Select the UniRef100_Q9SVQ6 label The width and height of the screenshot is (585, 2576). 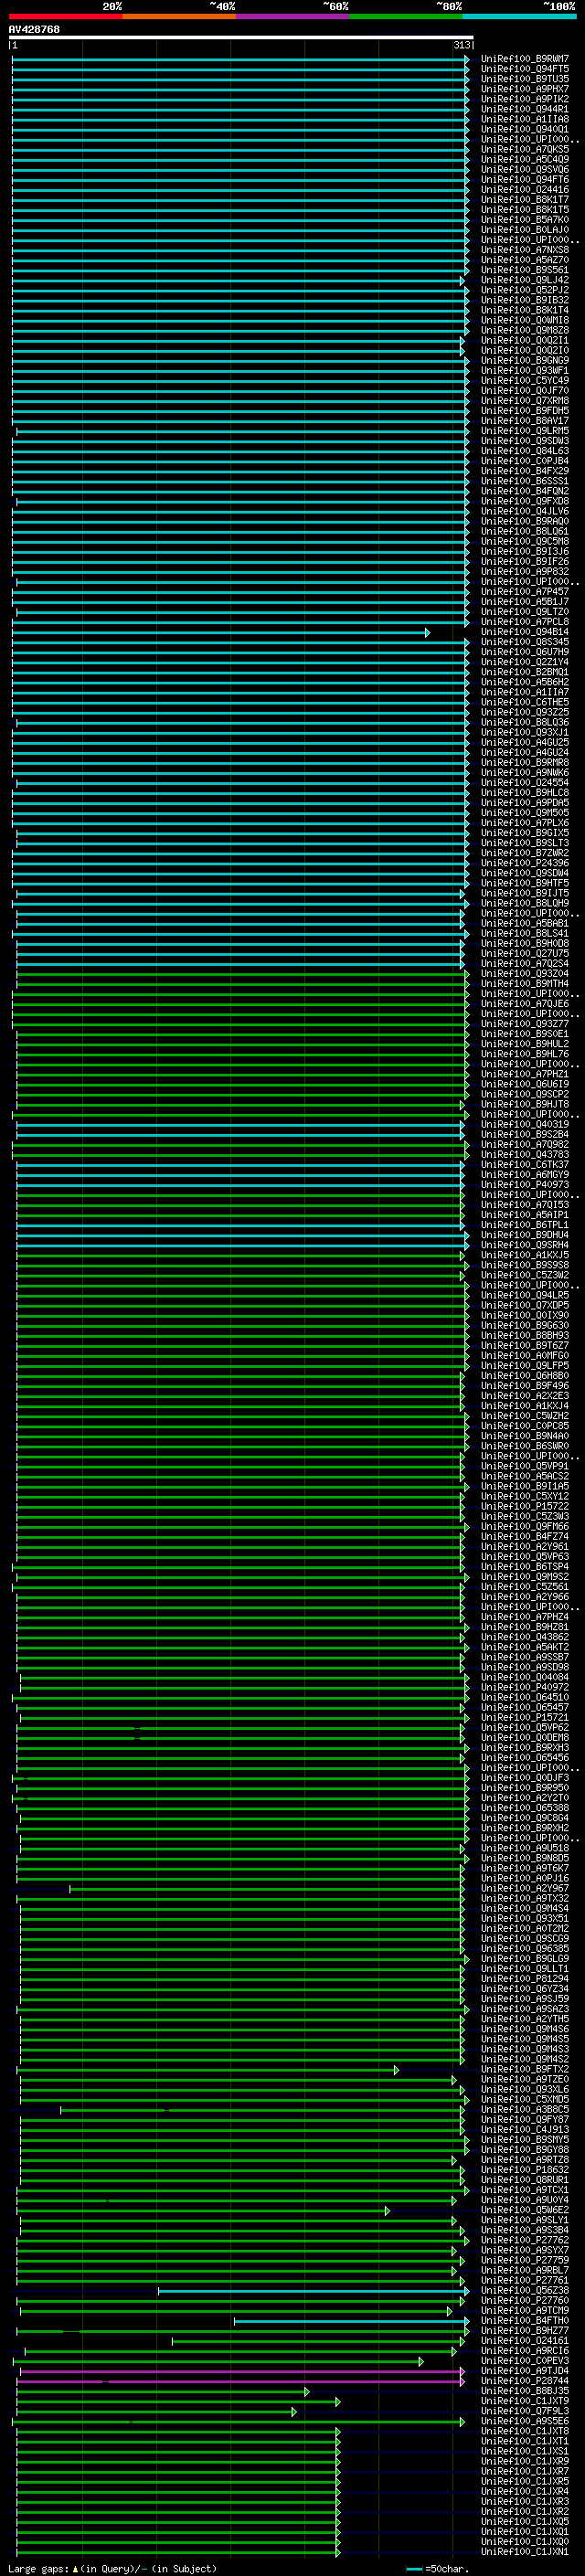coord(525,169)
